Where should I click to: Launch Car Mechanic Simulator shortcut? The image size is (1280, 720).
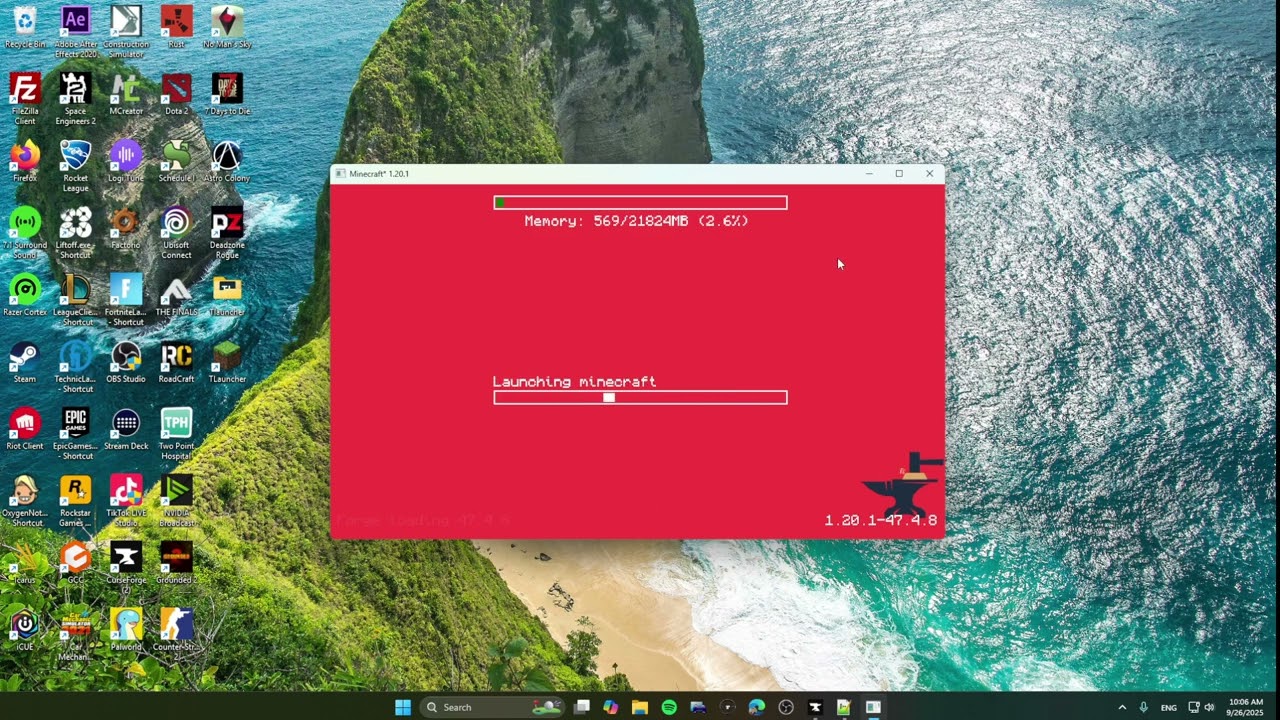pos(76,634)
